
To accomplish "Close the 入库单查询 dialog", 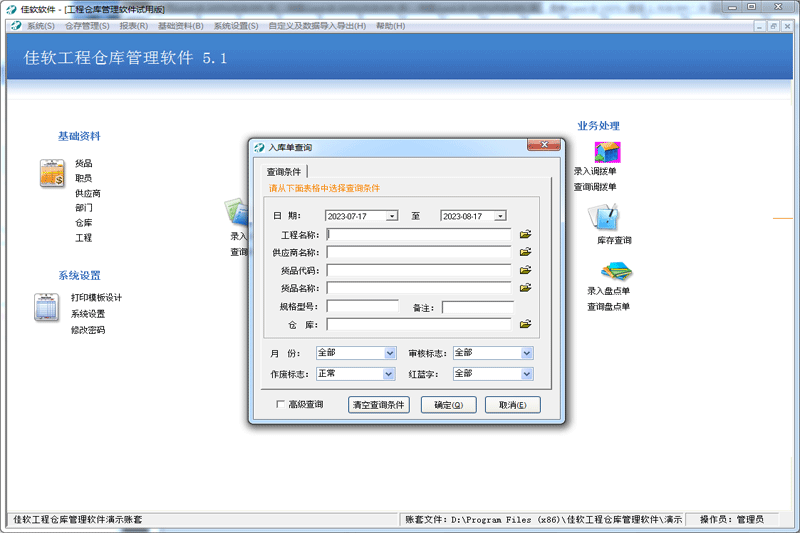I will pos(544,145).
